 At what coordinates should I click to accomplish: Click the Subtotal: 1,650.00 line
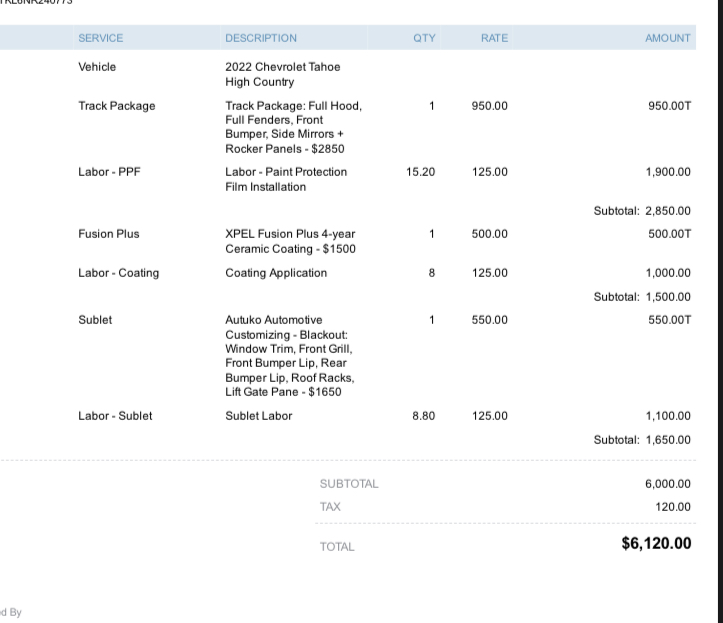(x=642, y=440)
